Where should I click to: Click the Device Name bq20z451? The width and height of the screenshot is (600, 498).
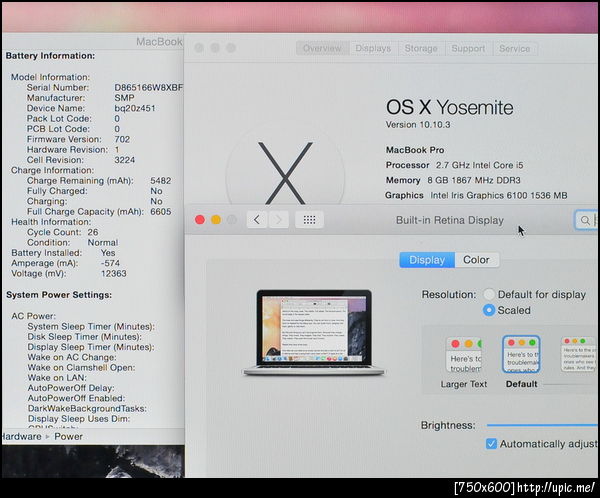coord(135,108)
